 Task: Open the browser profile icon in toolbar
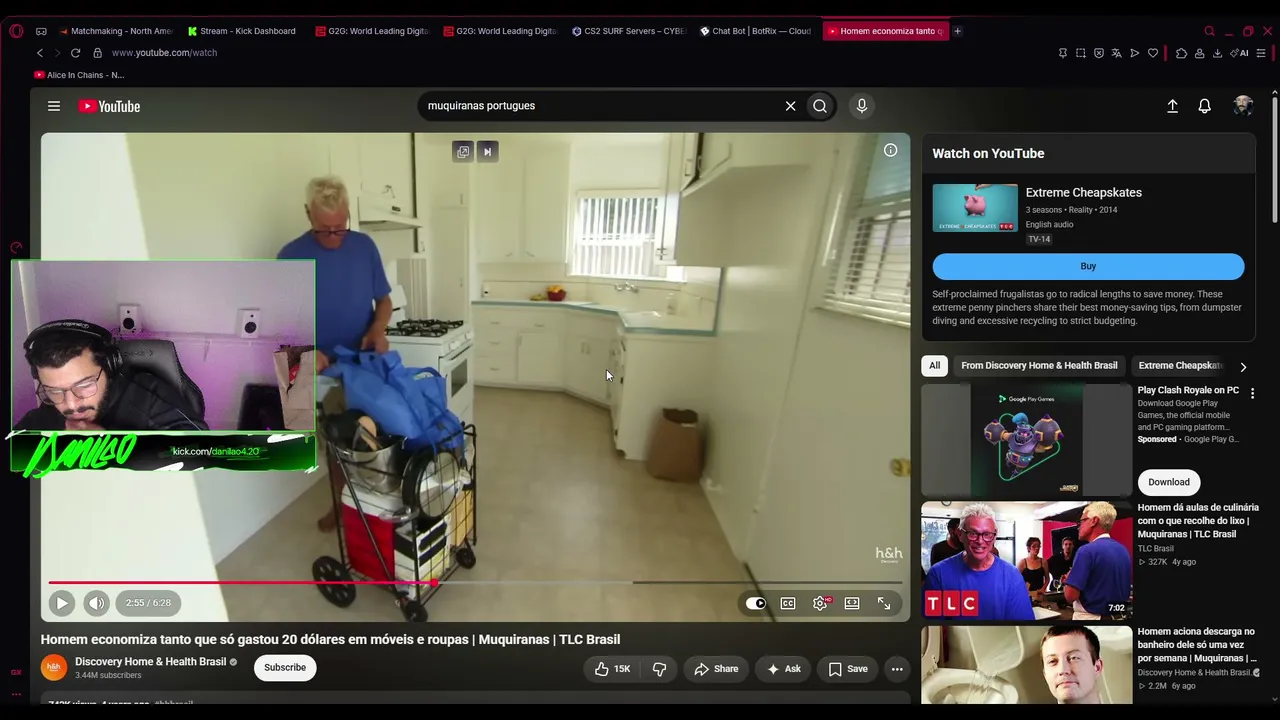1199,53
